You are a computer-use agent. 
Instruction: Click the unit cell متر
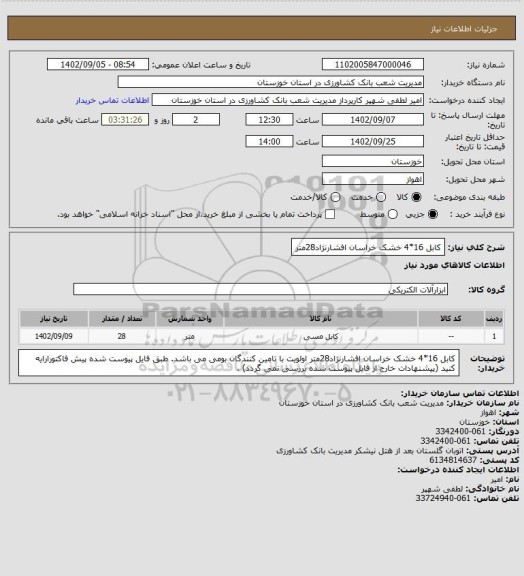[x=190, y=336]
